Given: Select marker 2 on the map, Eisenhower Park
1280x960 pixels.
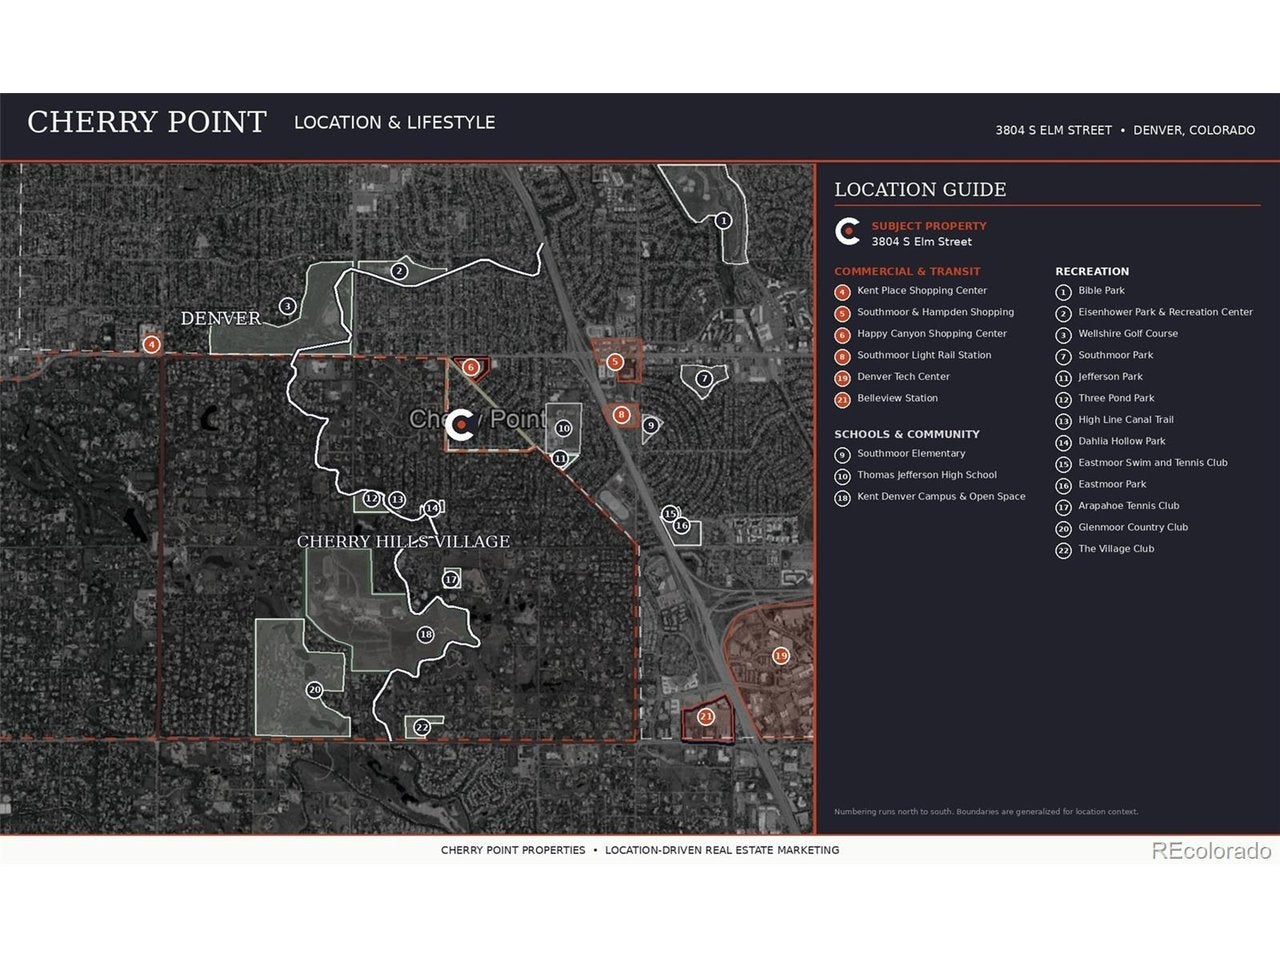Looking at the screenshot, I should click(x=399, y=271).
